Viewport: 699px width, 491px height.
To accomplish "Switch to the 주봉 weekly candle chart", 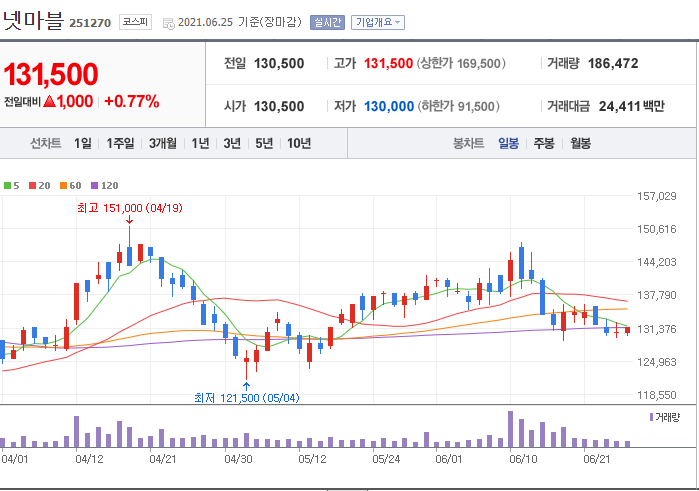I will click(544, 143).
